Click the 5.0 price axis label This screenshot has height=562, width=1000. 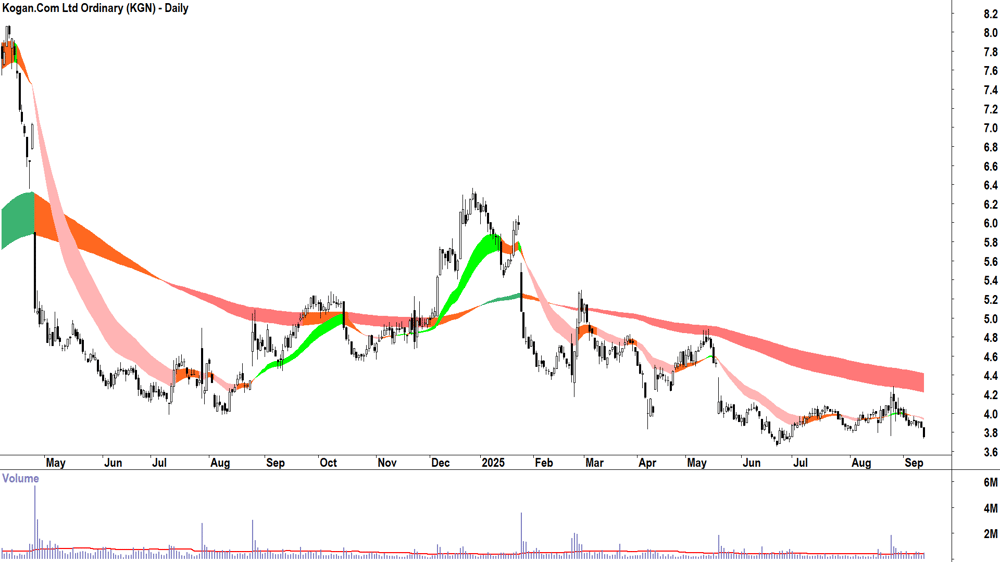pyautogui.click(x=990, y=319)
